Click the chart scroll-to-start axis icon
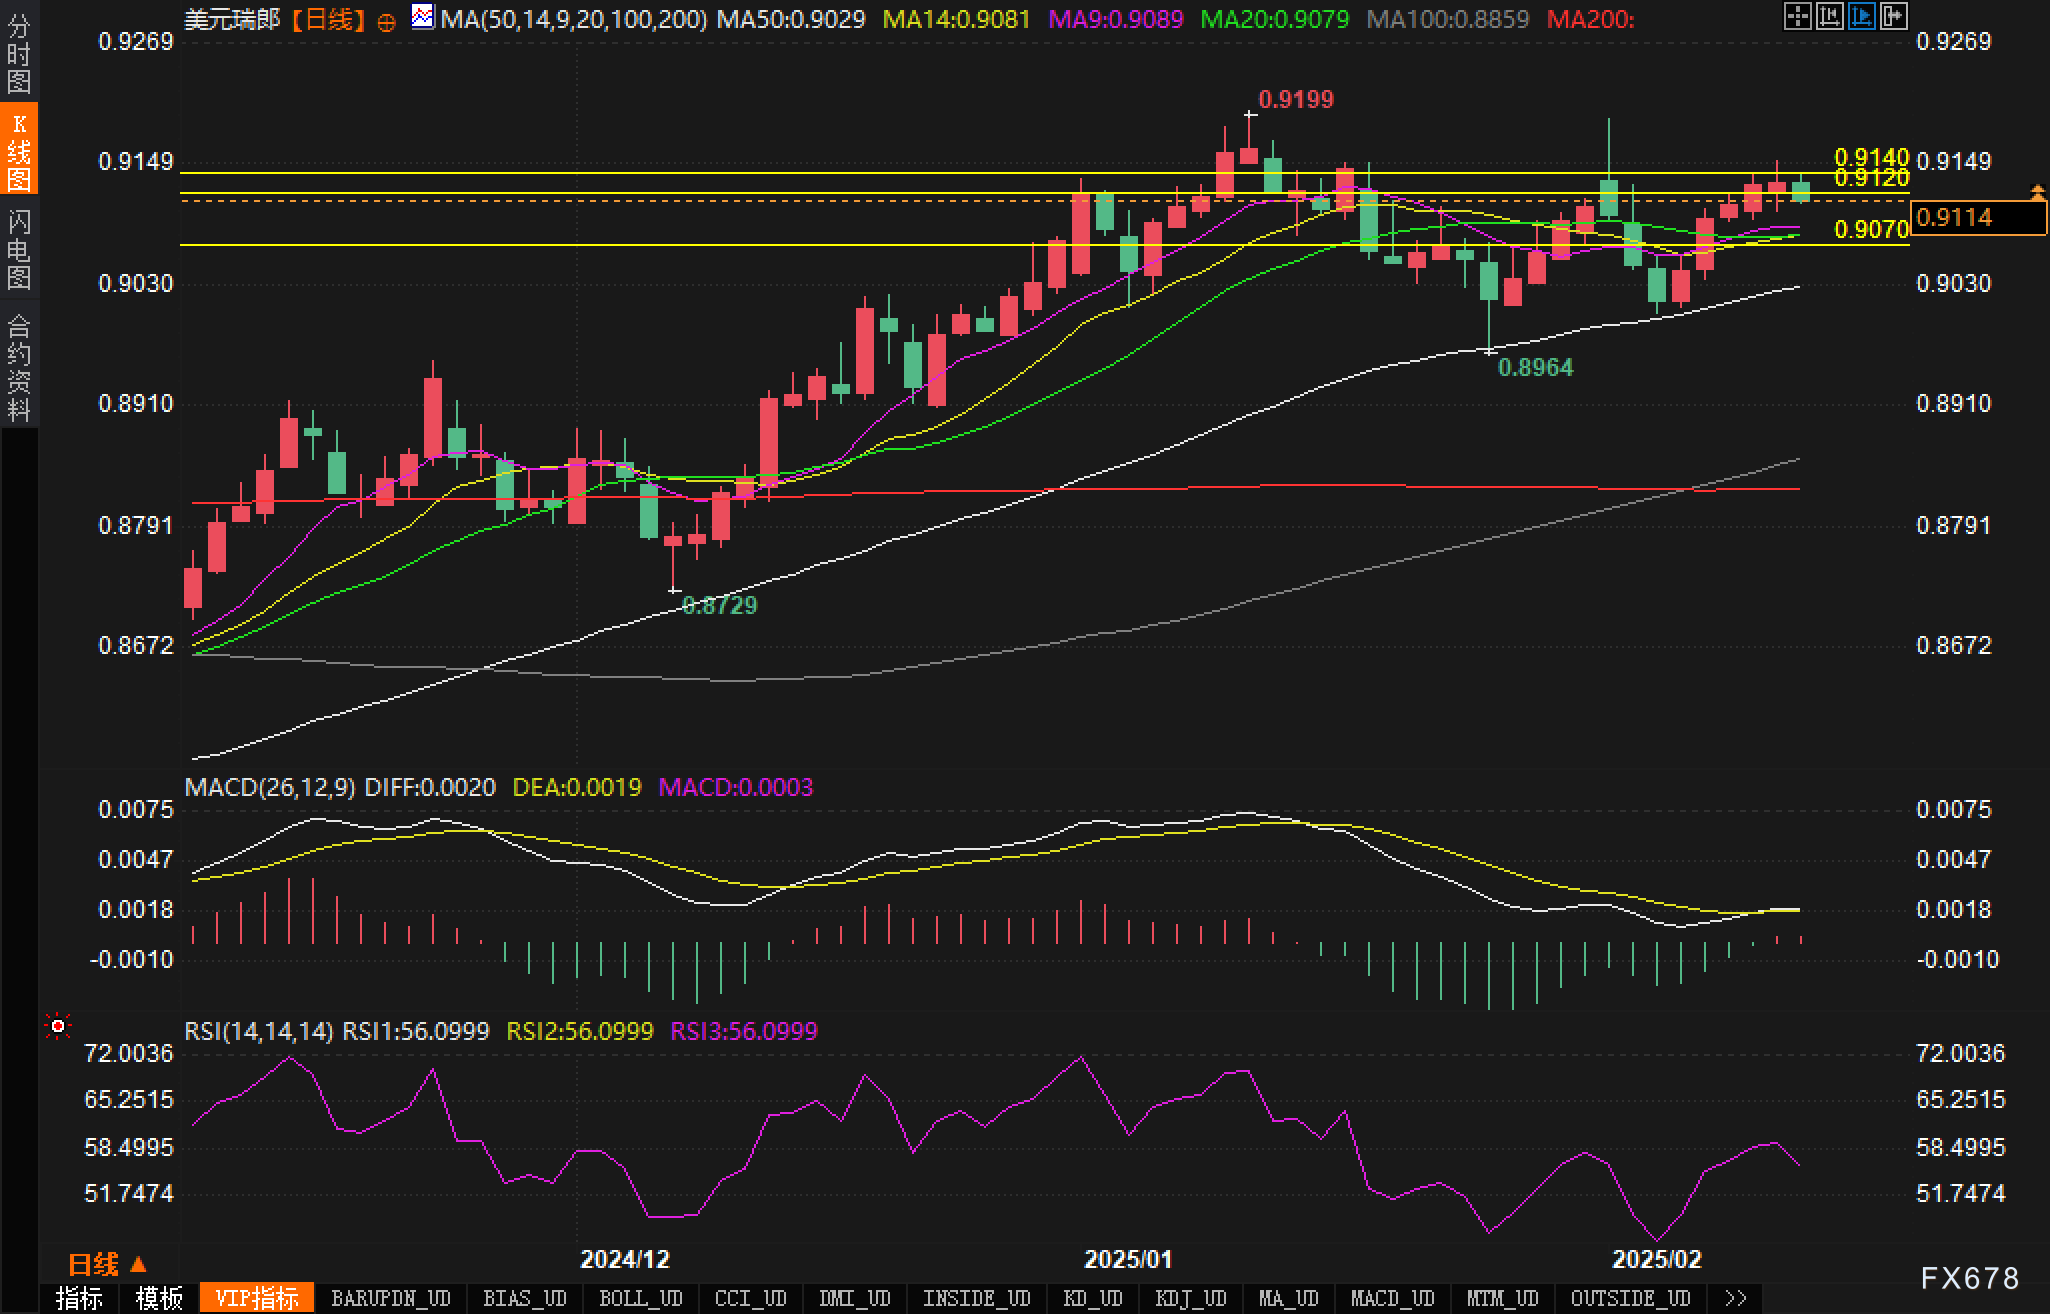2050x1314 pixels. tap(1829, 16)
